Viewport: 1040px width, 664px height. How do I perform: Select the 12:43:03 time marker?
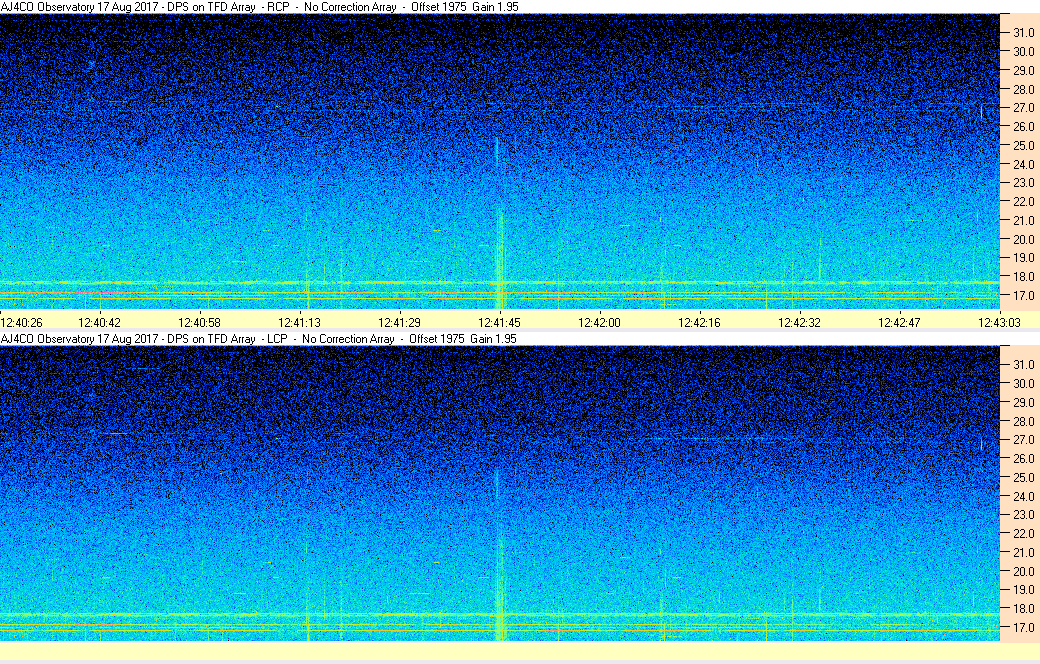click(x=999, y=323)
